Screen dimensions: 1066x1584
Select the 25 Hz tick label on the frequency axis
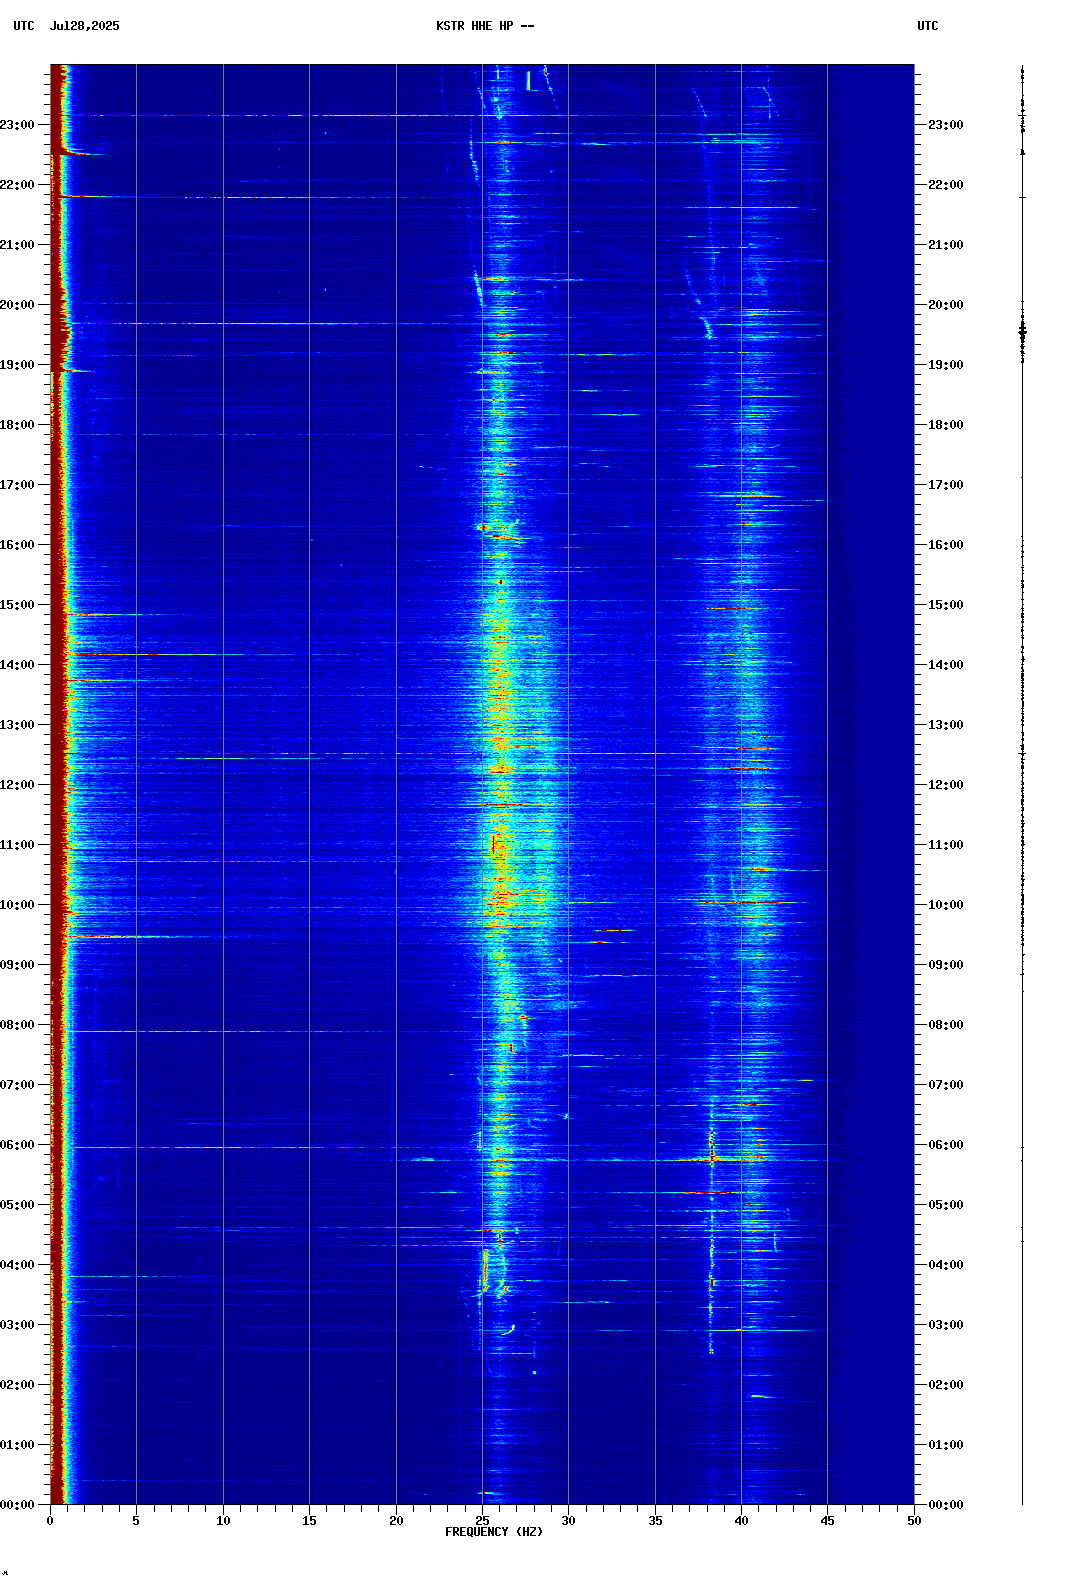click(x=482, y=1521)
